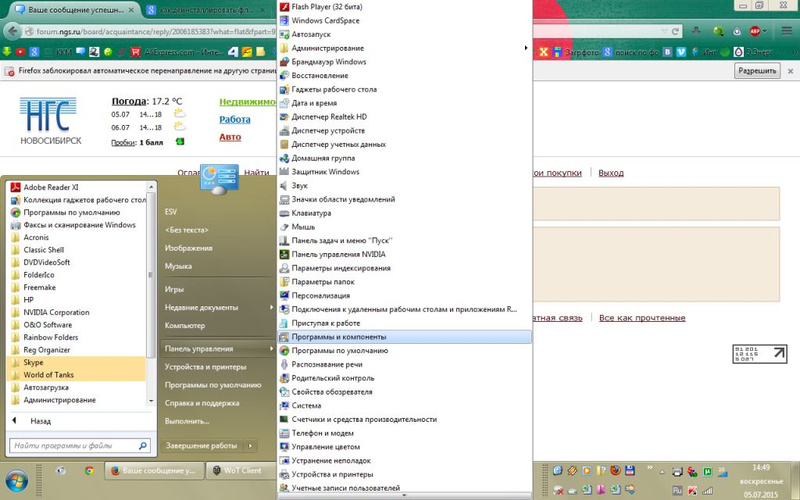Switch to the Ваше сообщение успешно browser tab
Viewport: 800px width, 500px height.
[74, 10]
